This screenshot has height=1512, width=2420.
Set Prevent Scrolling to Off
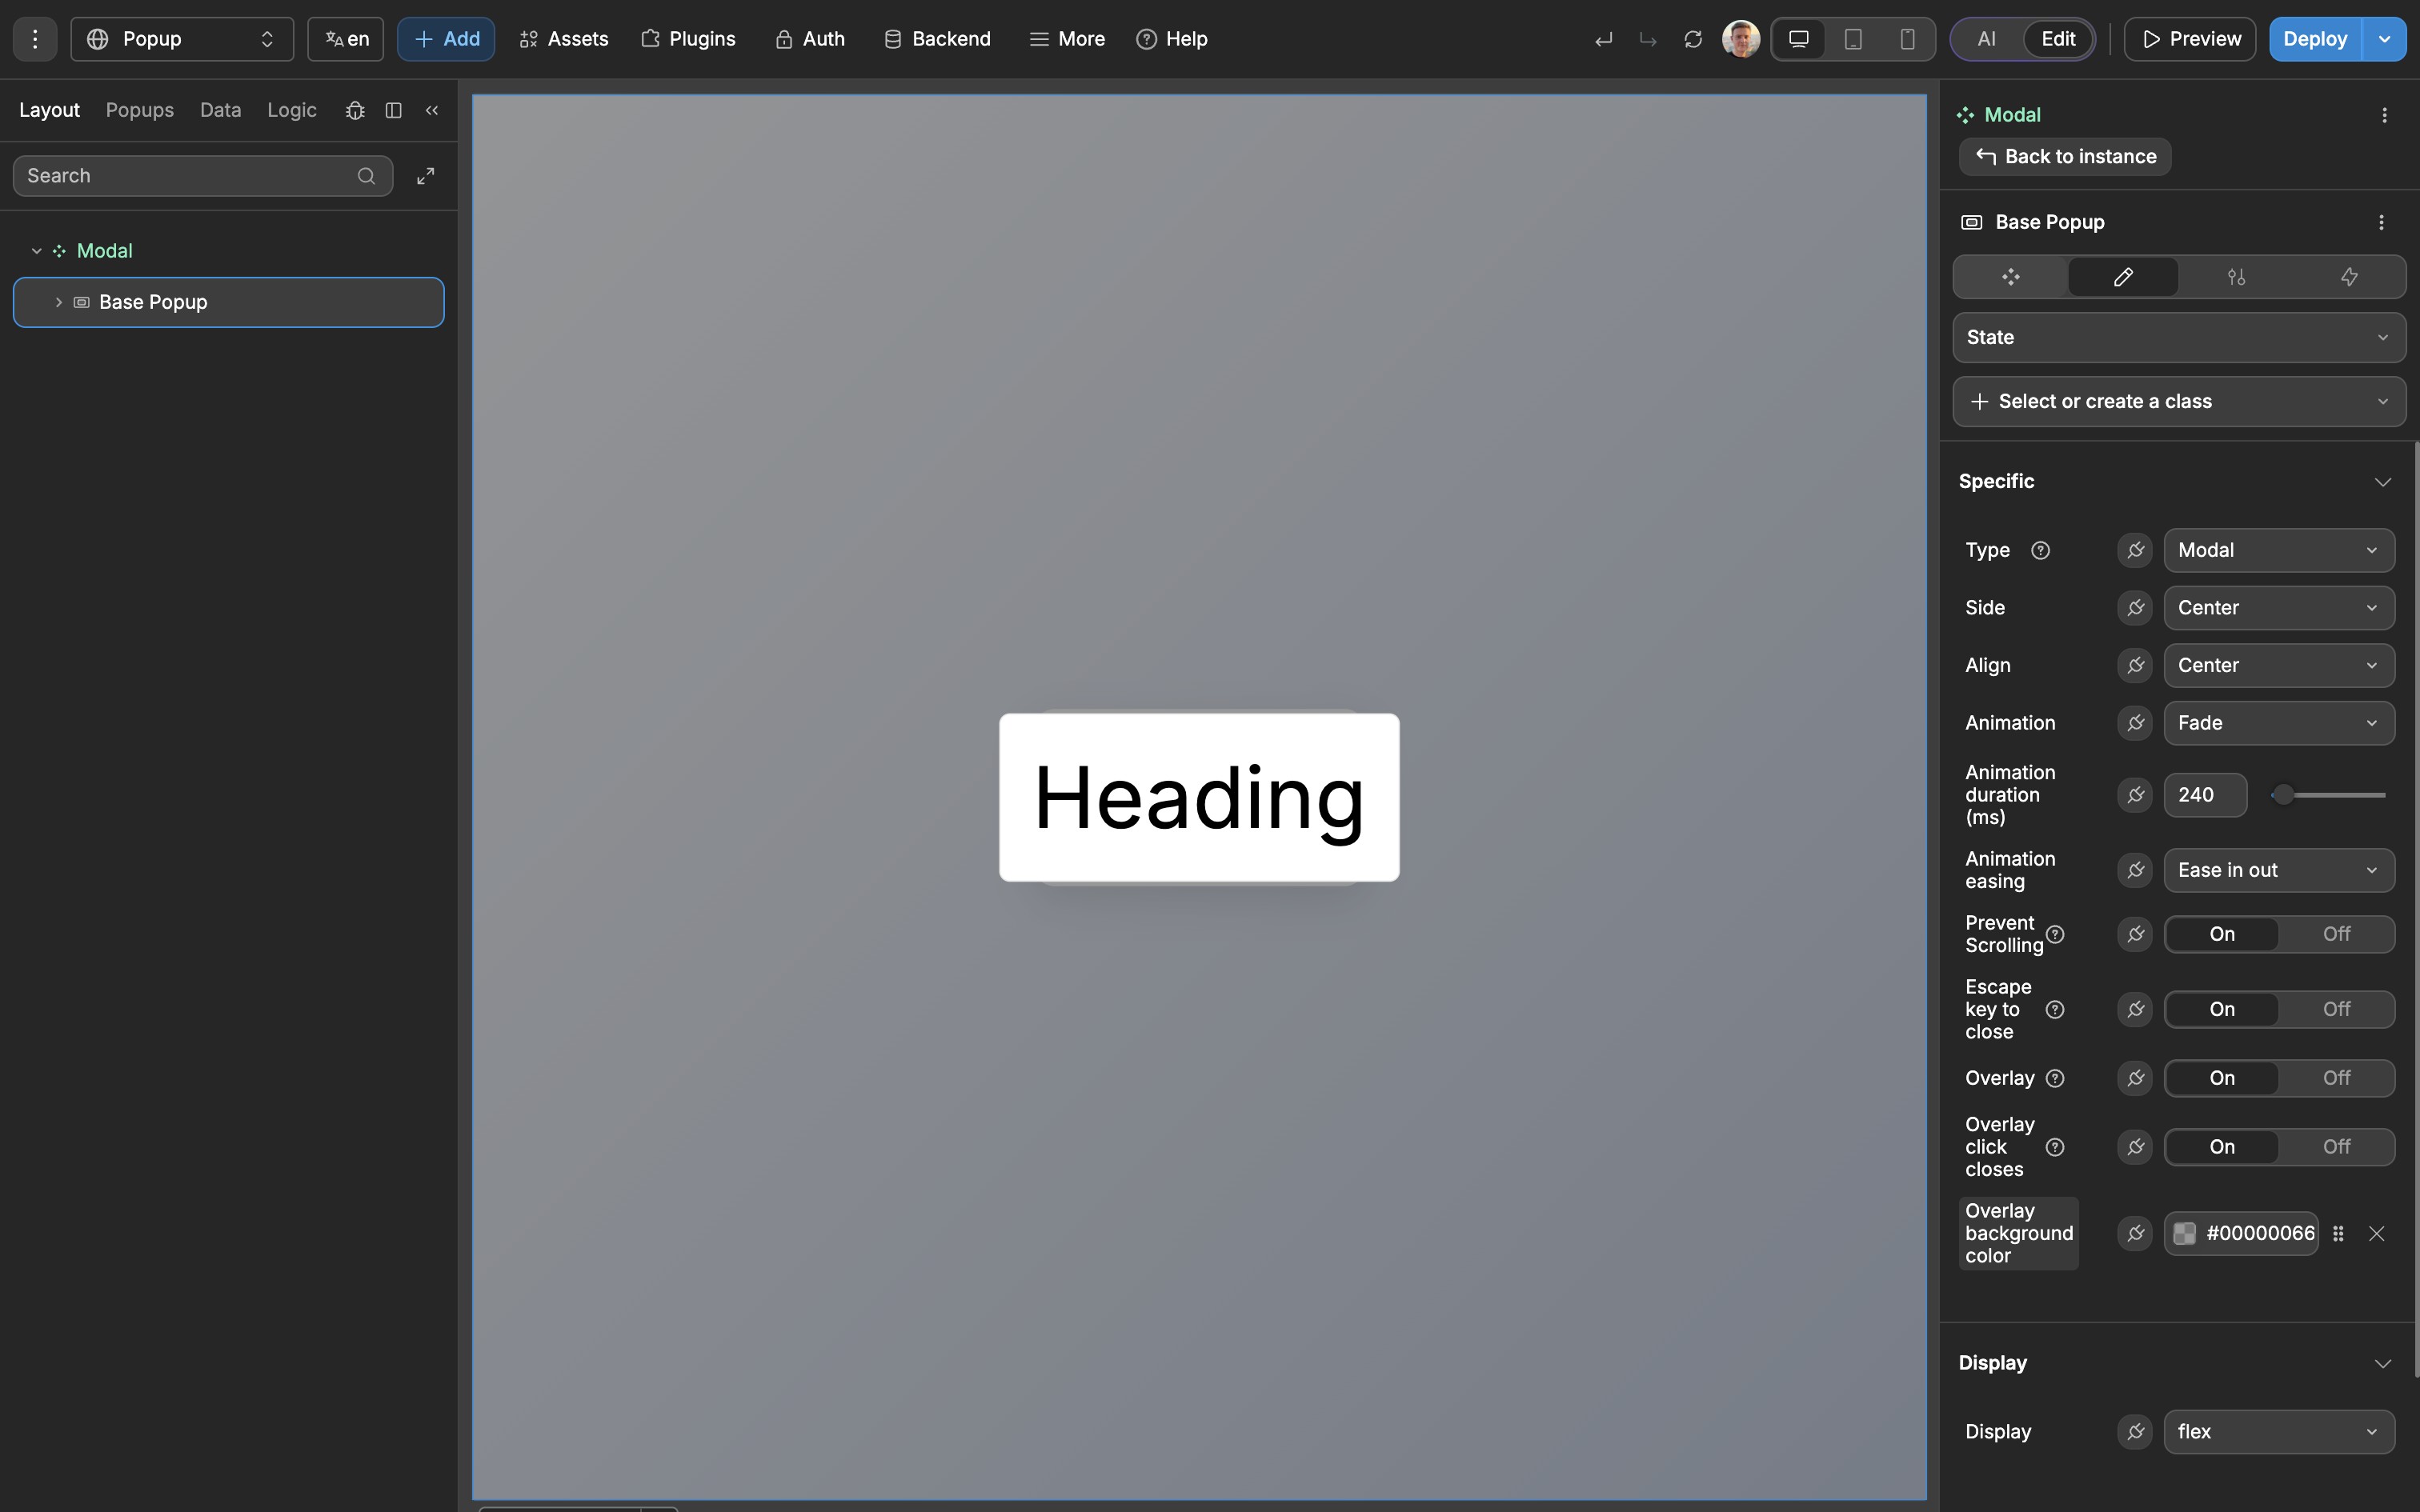(2336, 934)
